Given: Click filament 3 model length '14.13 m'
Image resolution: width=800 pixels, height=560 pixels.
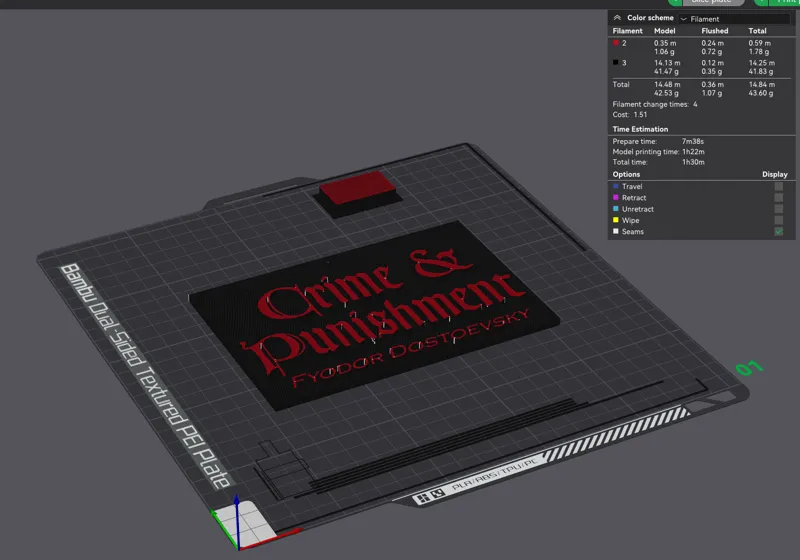Looking at the screenshot, I should click(x=667, y=63).
